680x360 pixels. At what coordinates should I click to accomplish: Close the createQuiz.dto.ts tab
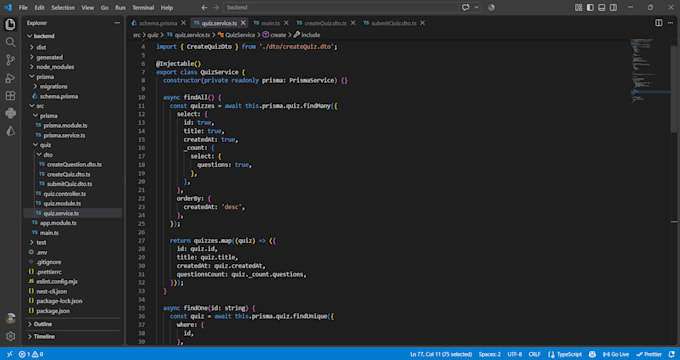tap(353, 23)
